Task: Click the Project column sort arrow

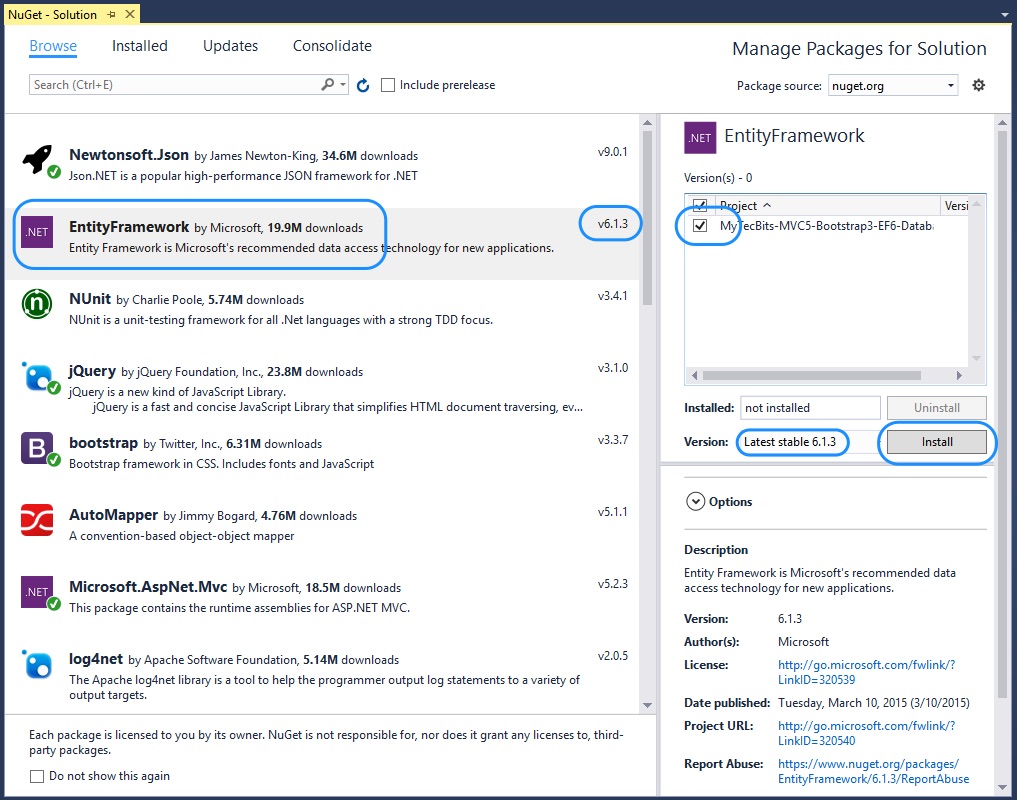Action: pos(767,205)
